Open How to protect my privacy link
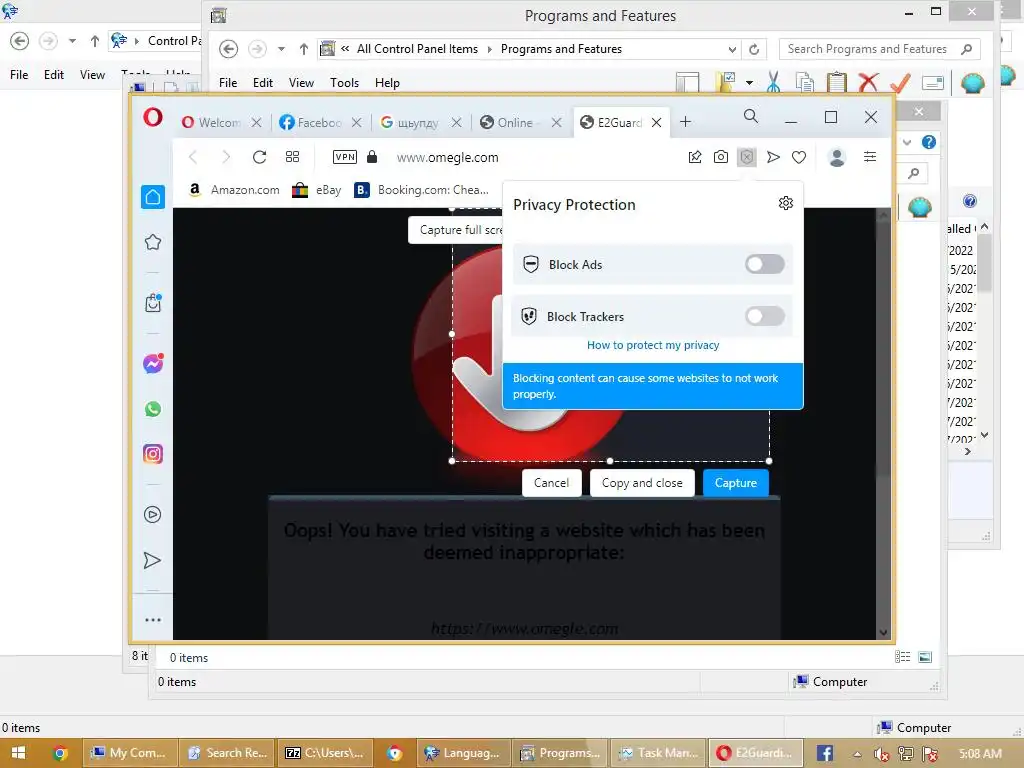1024x768 pixels. [653, 345]
